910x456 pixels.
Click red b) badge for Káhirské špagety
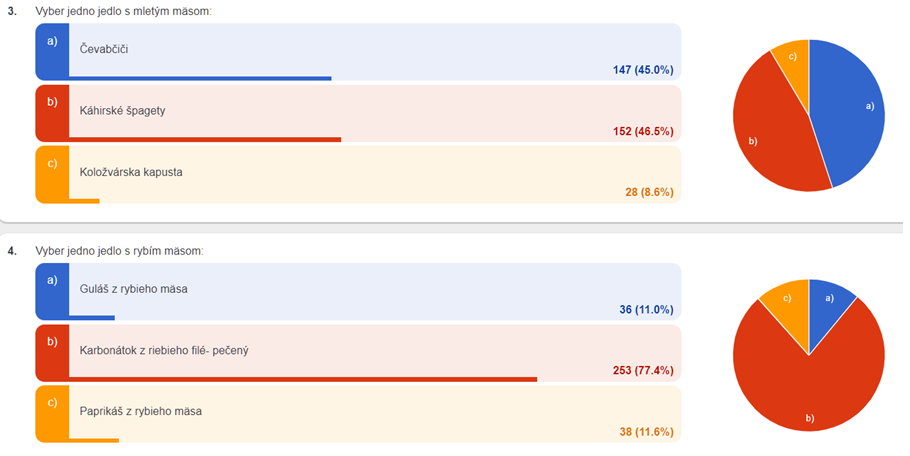coord(52,113)
